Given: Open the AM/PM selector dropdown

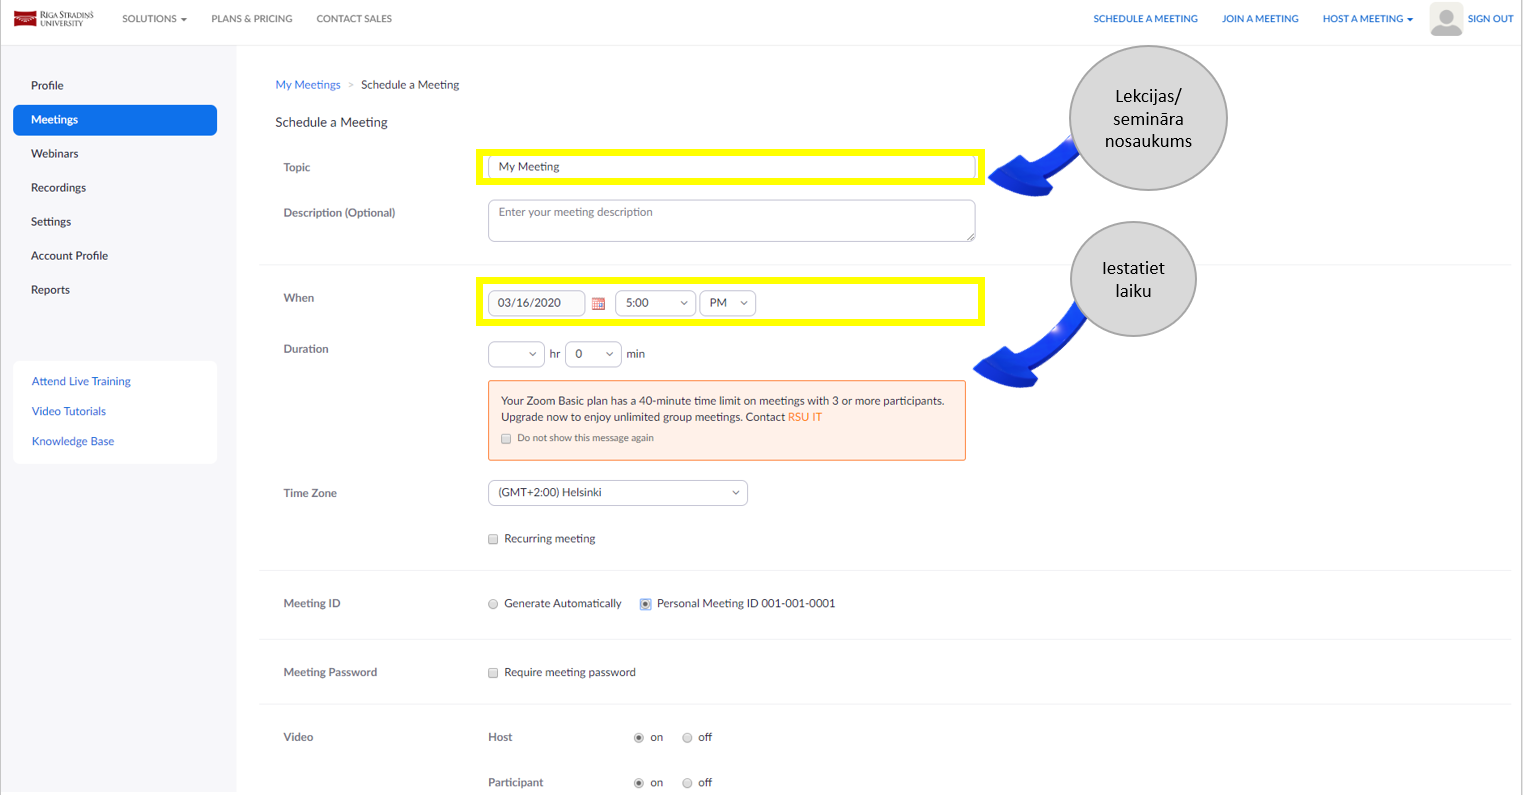Looking at the screenshot, I should click(728, 303).
